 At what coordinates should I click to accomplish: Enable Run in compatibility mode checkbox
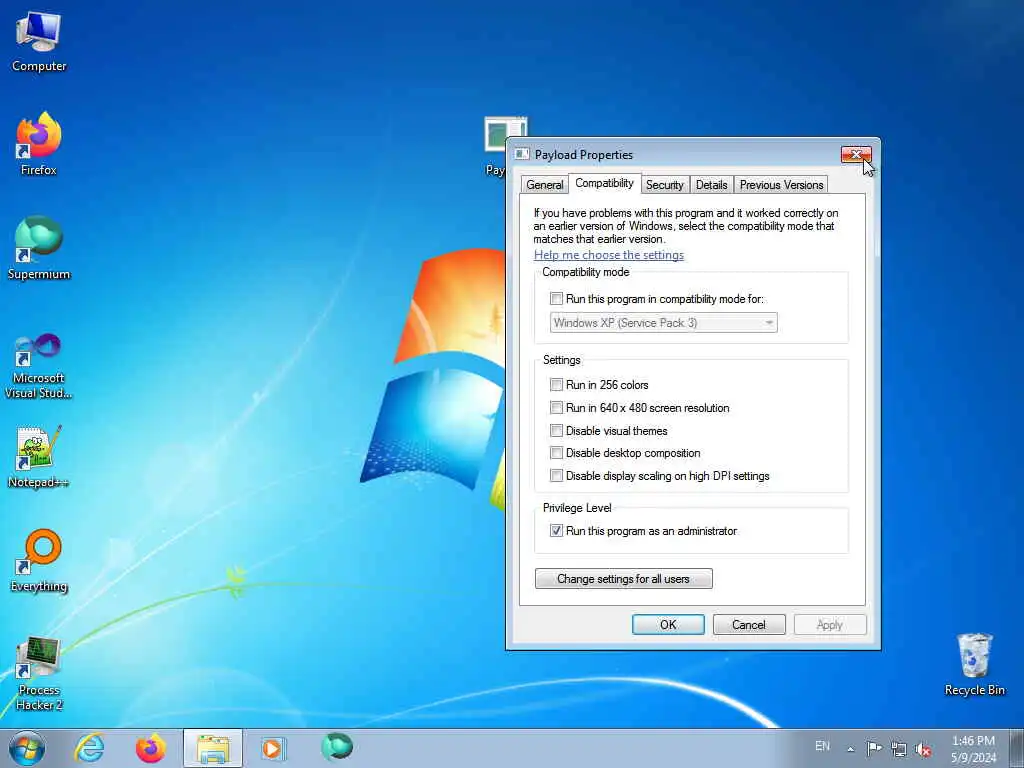(556, 298)
